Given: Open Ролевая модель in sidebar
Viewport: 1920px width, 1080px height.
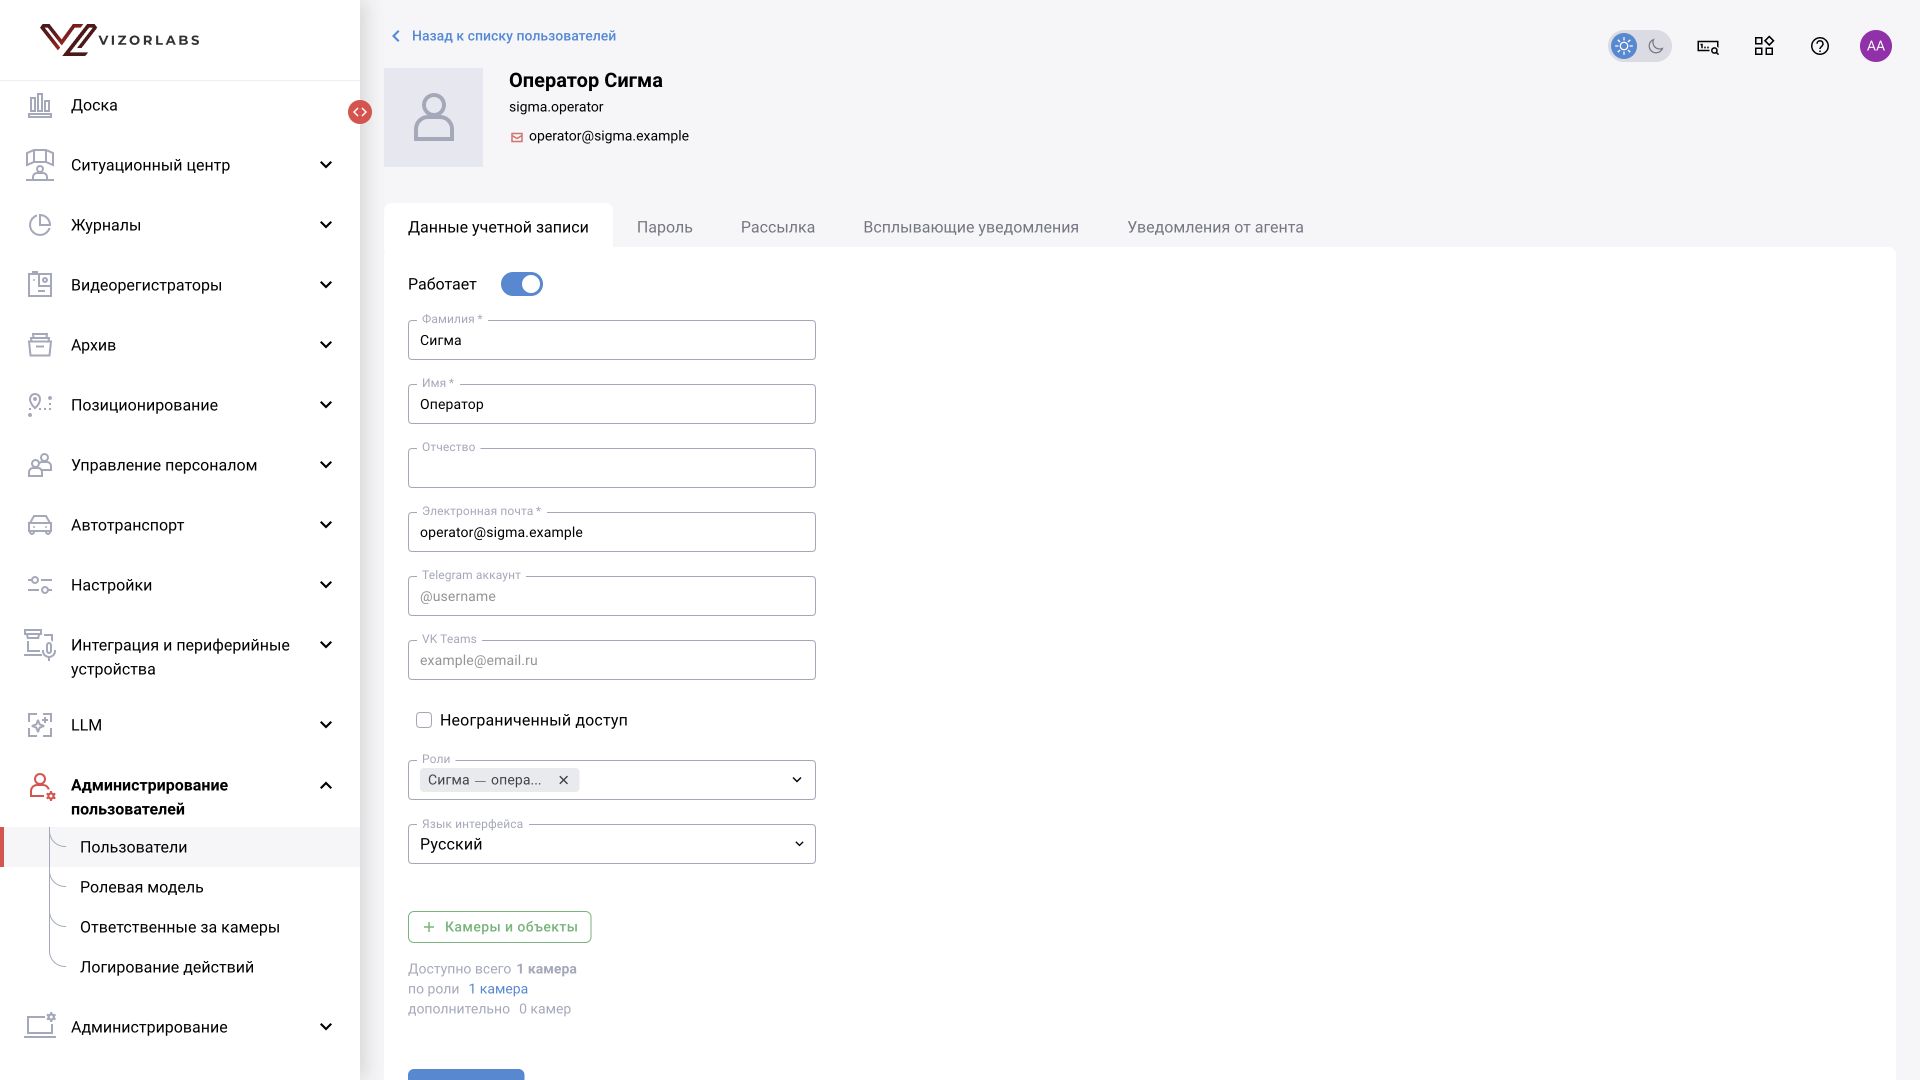Looking at the screenshot, I should pos(142,887).
